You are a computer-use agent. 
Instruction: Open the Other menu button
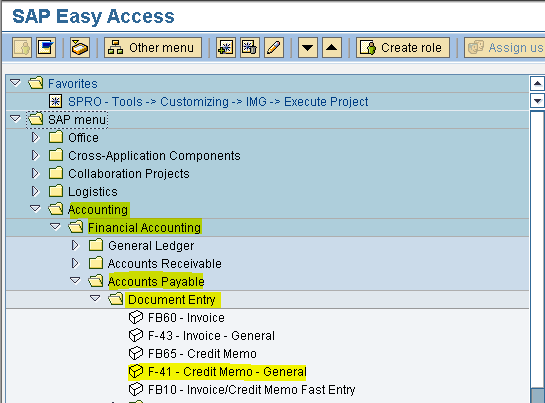153,47
